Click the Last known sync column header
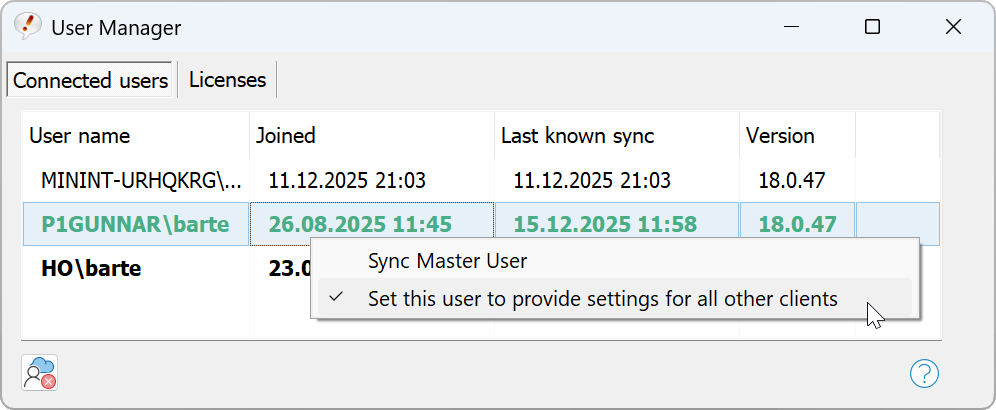The width and height of the screenshot is (996, 410). click(x=577, y=136)
